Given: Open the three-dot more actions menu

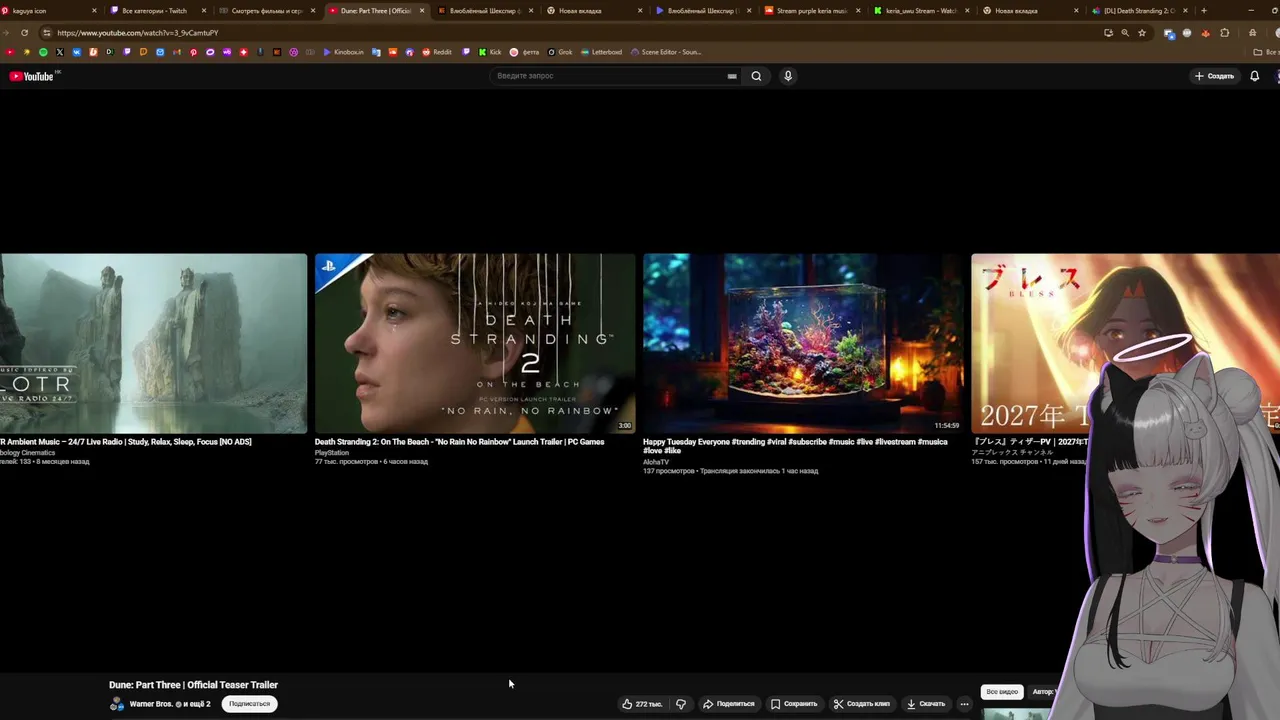Looking at the screenshot, I should click(964, 704).
